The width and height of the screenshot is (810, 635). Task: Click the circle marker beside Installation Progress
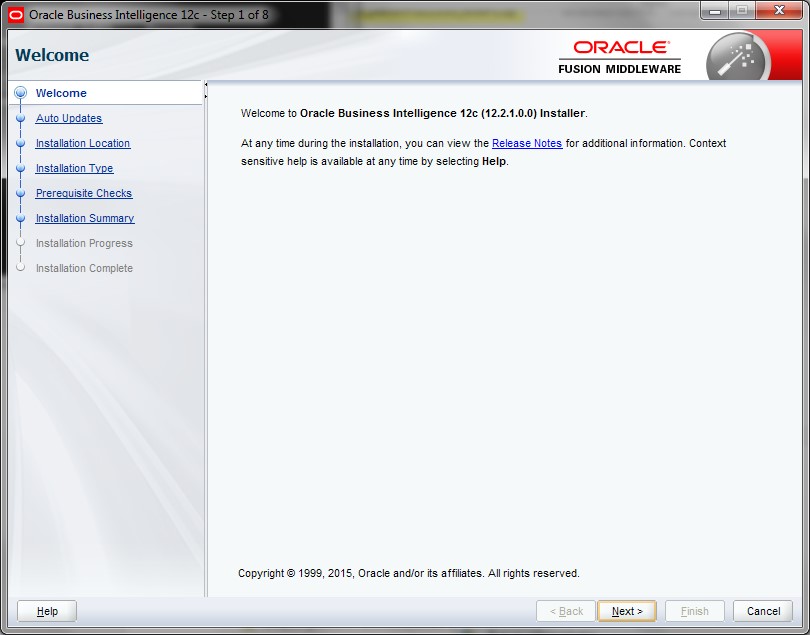coord(20,243)
